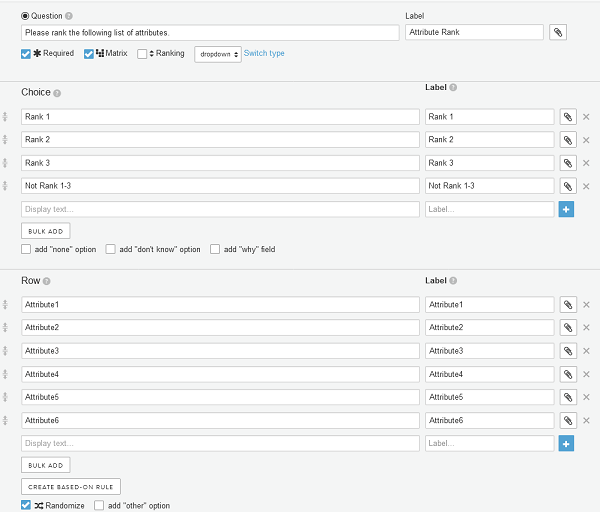Click the blue plus to add a row
Image resolution: width=600 pixels, height=512 pixels.
566,444
